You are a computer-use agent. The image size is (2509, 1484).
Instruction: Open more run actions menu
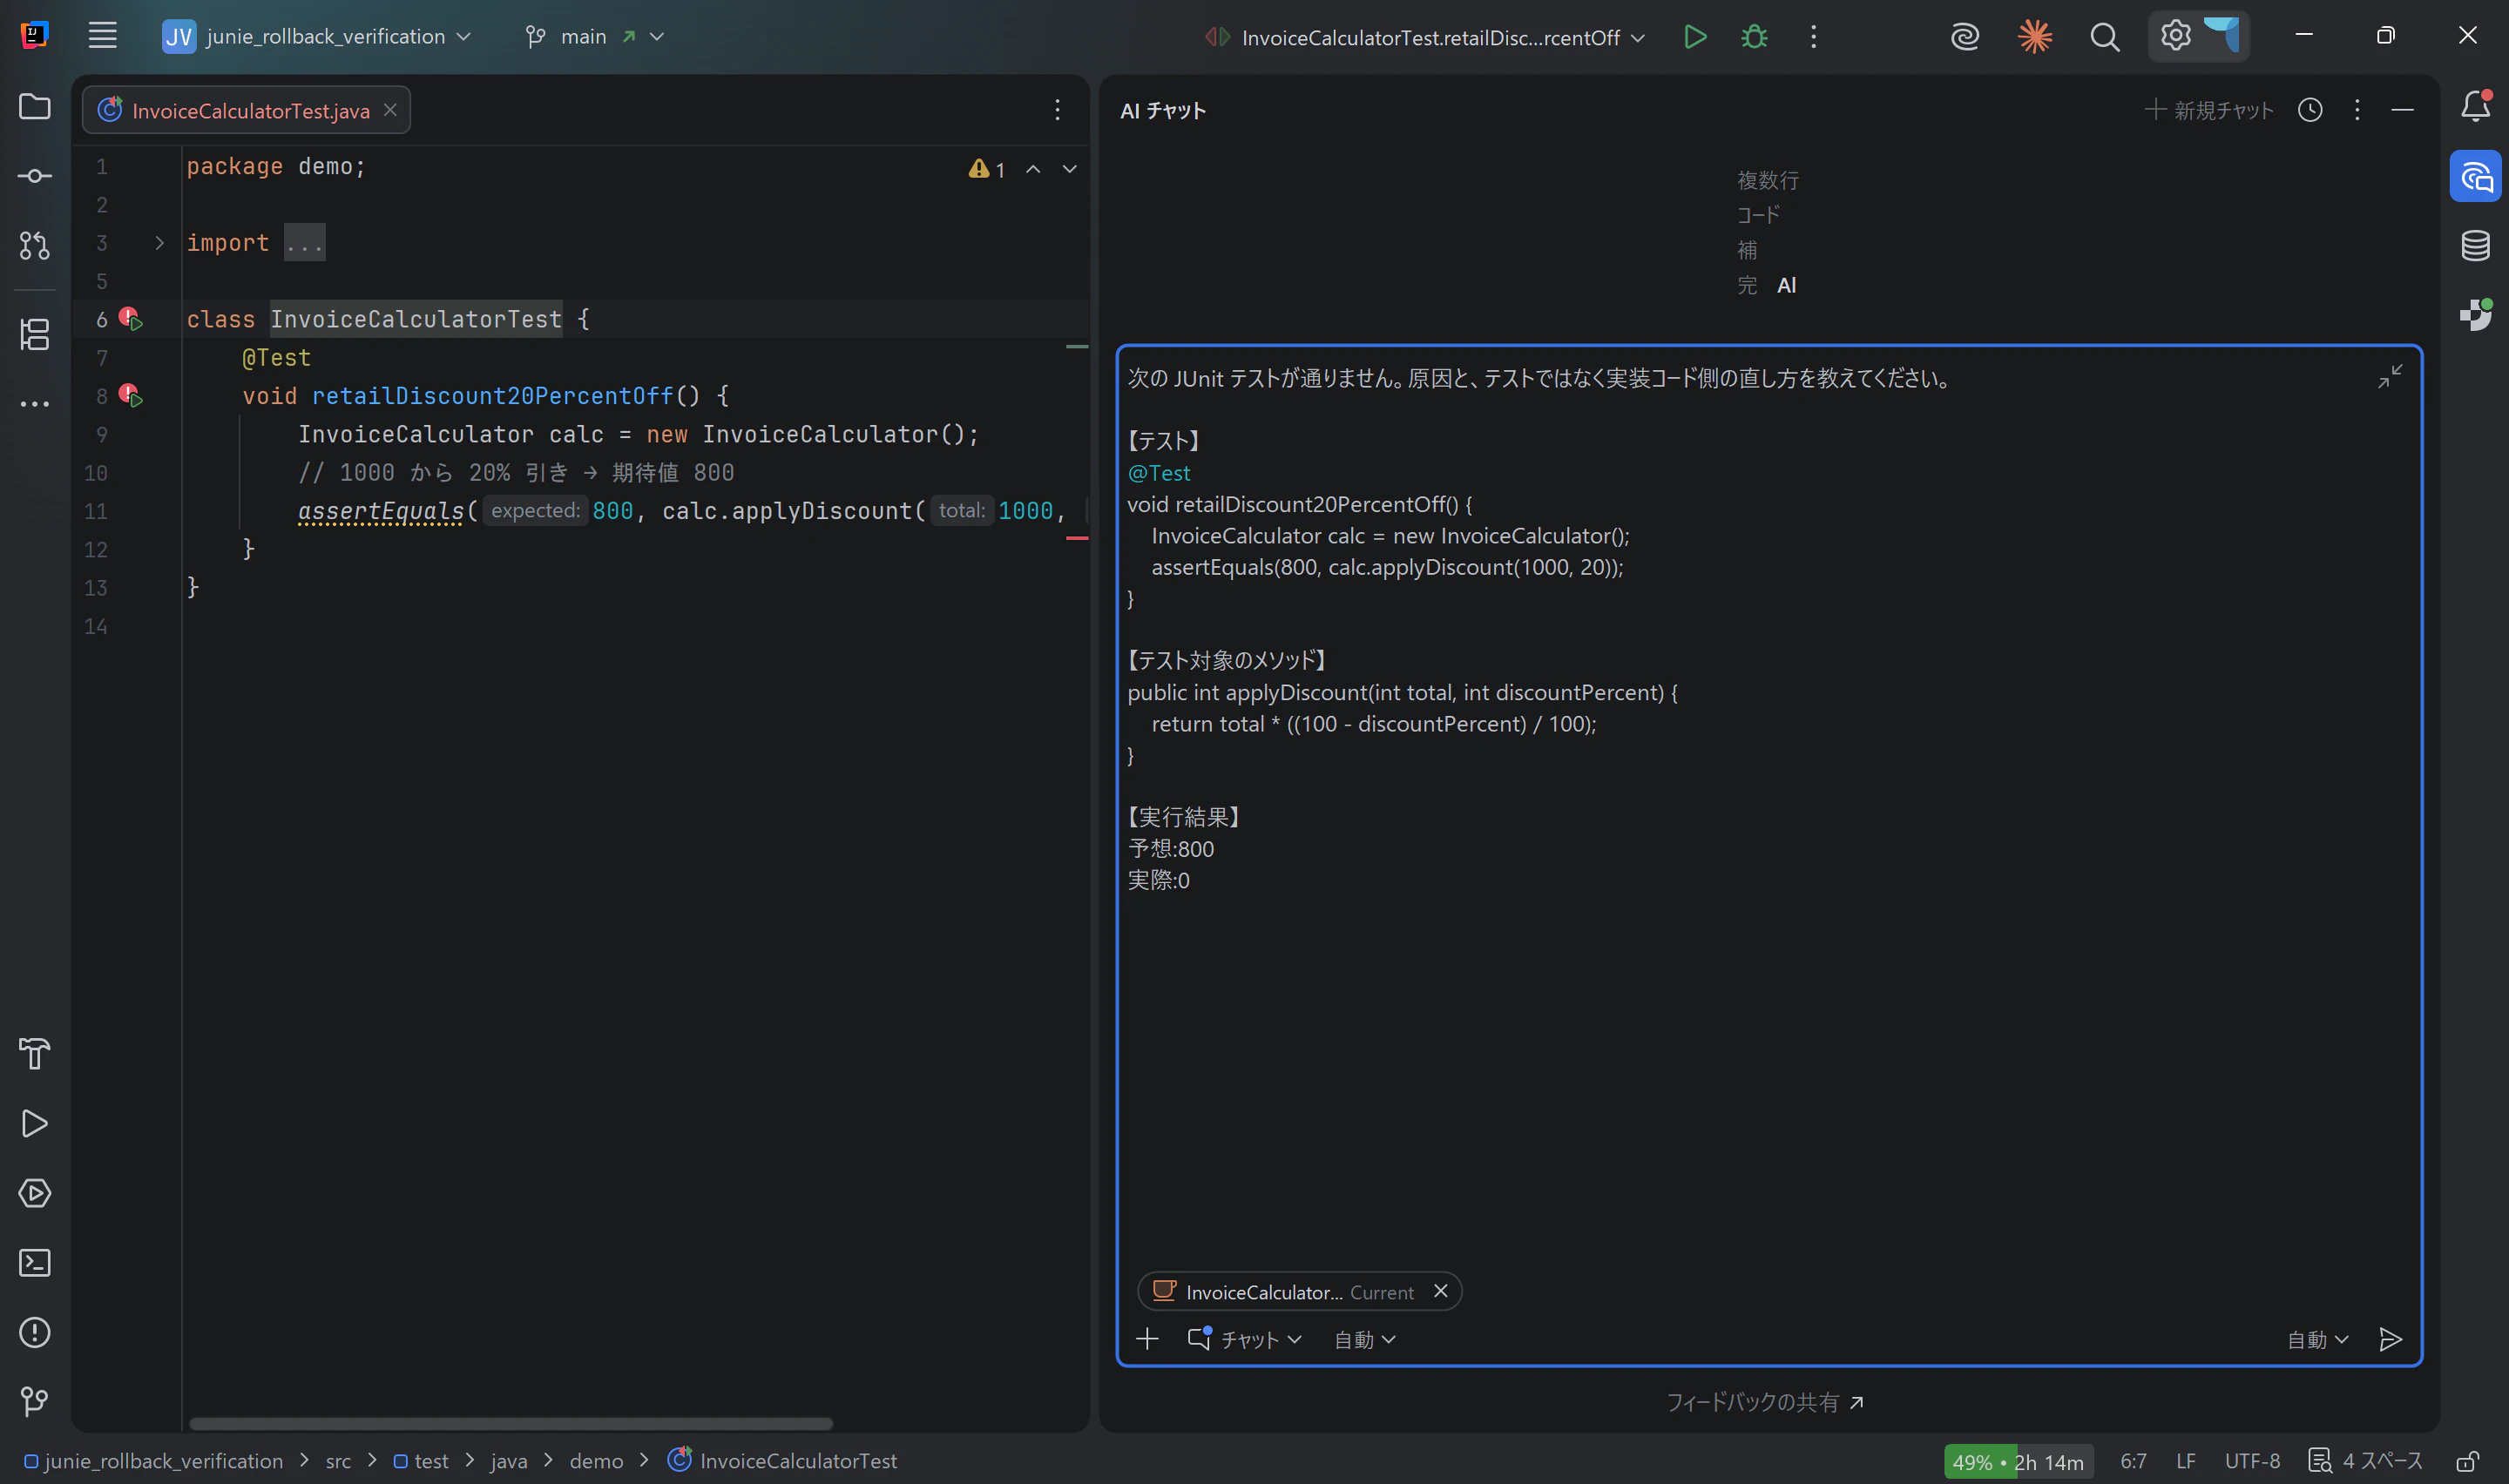point(1813,37)
